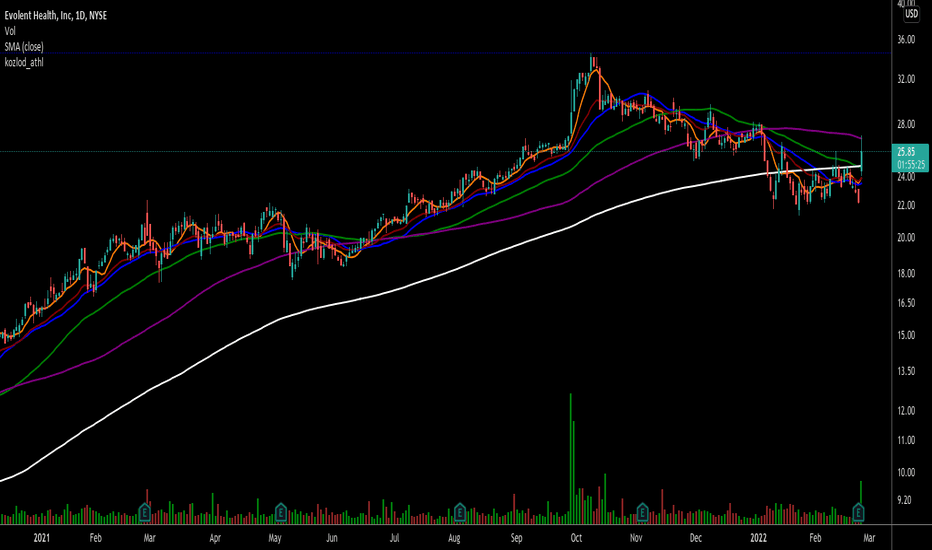This screenshot has height=550, width=932.
Task: Click the May time axis label
Action: pos(275,538)
